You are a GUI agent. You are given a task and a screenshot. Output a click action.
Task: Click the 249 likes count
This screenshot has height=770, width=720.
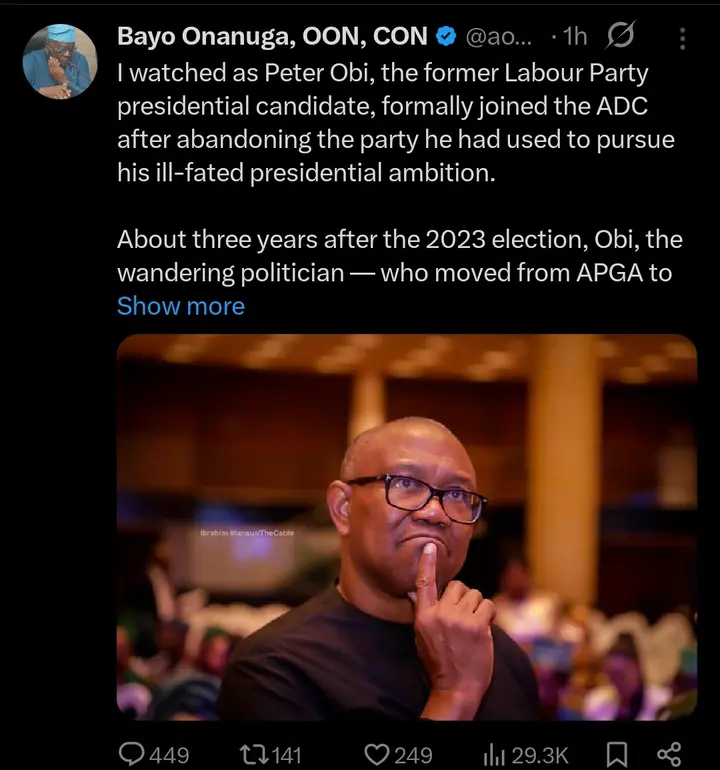[413, 754]
